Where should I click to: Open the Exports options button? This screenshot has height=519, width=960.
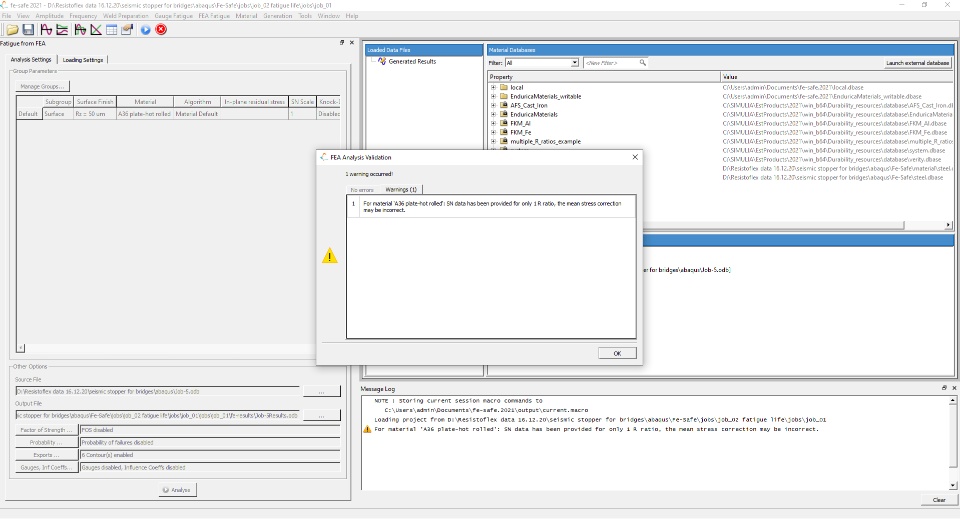pos(47,455)
